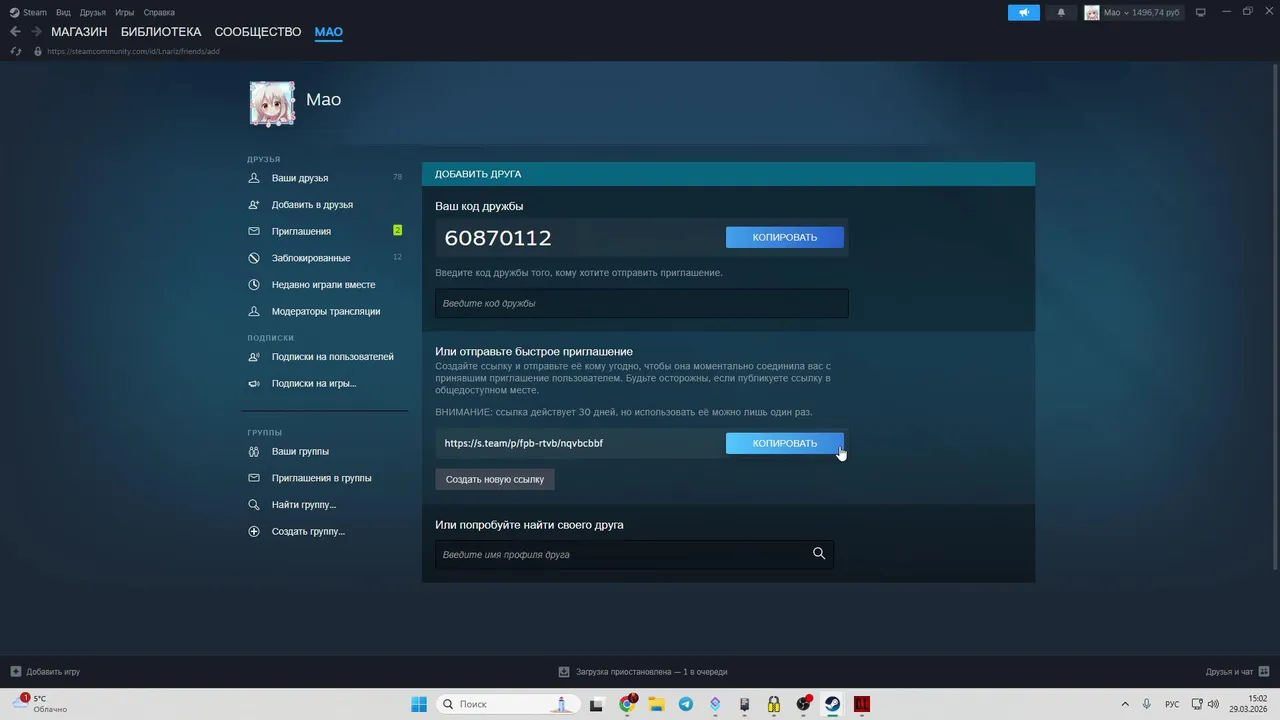This screenshot has width=1280, height=720.
Task: Click the forward navigation arrow
Action: (36, 32)
